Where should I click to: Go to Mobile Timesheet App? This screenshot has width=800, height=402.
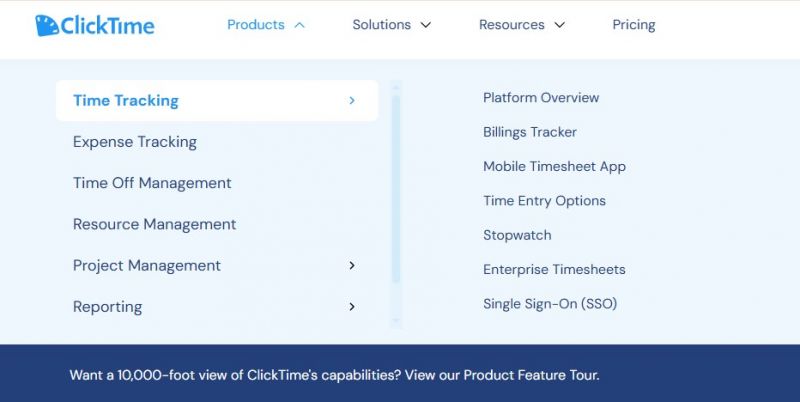click(554, 167)
